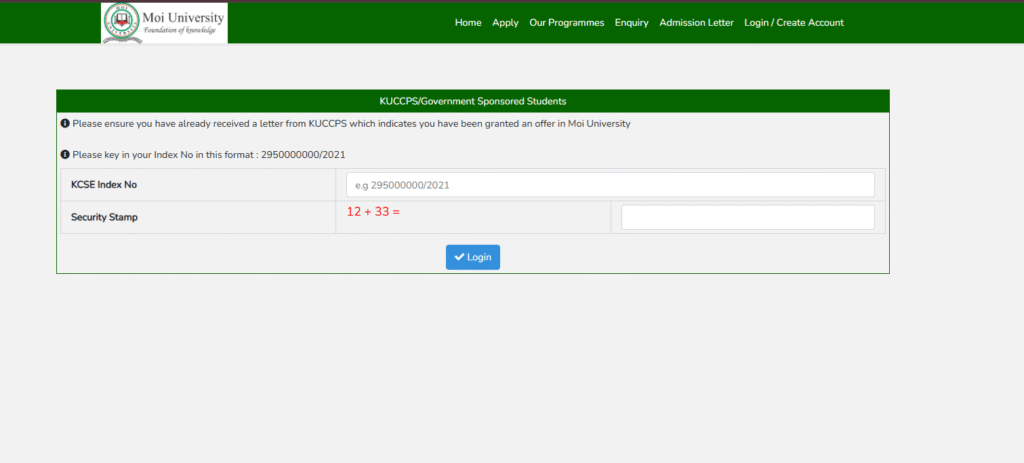
Task: Click the info icon beside KUCCPS letter notice
Action: click(x=65, y=123)
